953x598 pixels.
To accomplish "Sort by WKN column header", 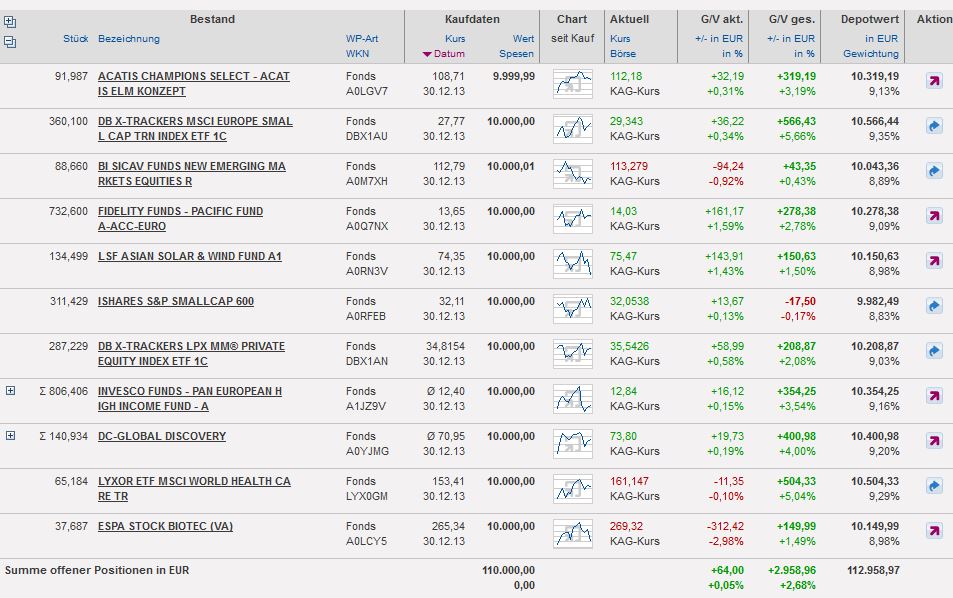I will (357, 53).
